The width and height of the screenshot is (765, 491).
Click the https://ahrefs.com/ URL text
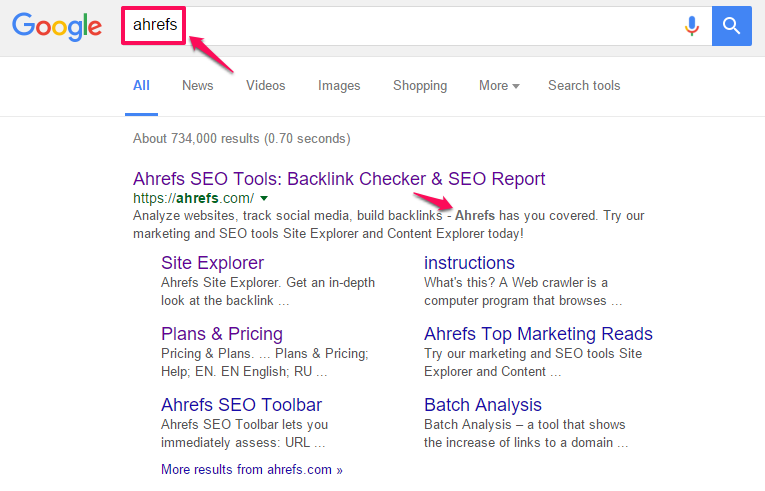point(193,198)
